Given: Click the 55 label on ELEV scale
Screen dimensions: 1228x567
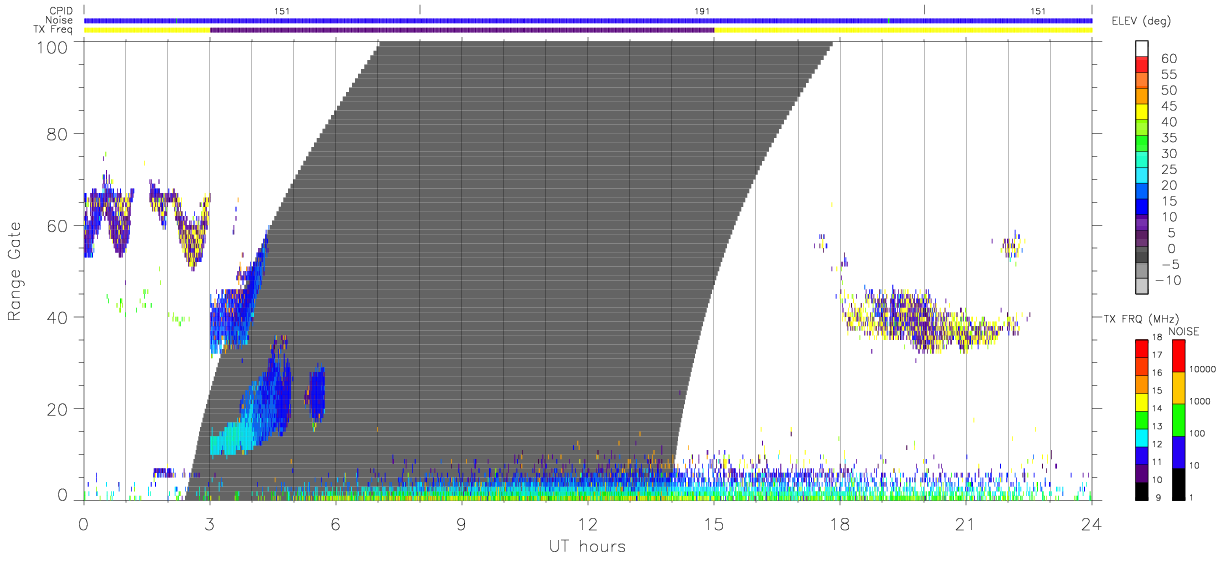Looking at the screenshot, I should (1169, 74).
